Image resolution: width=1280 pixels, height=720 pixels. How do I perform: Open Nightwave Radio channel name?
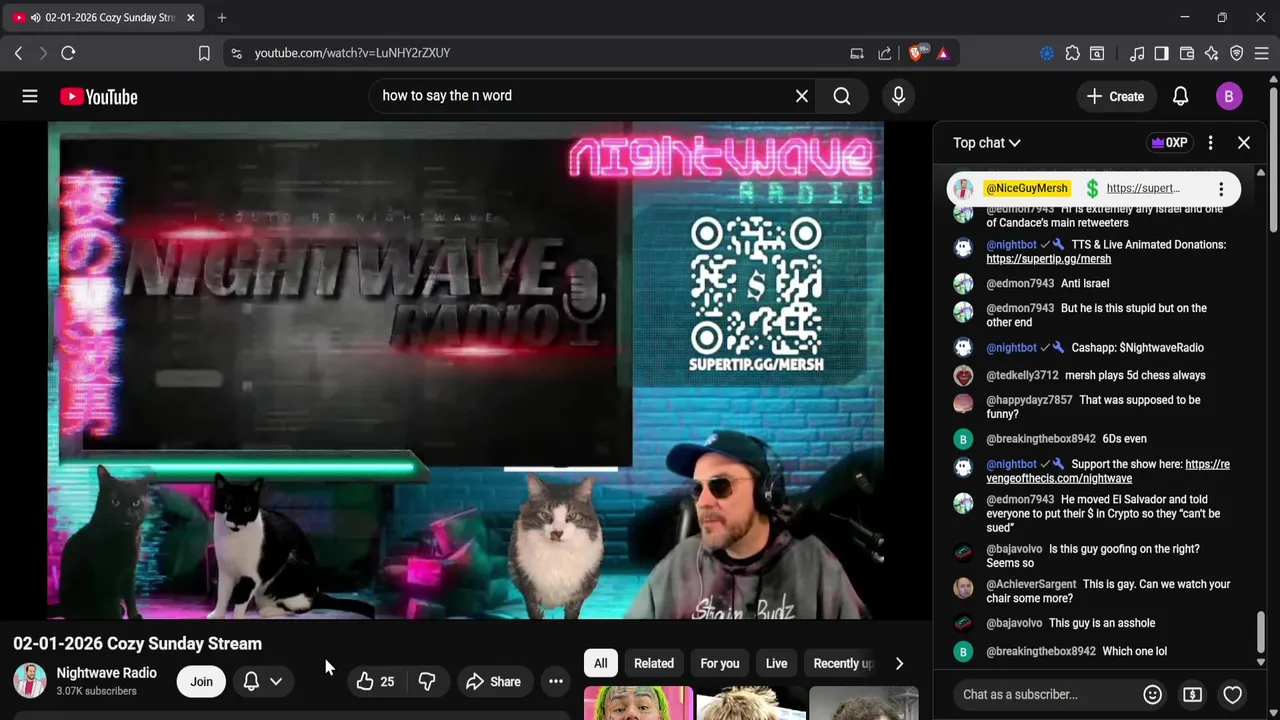pos(106,673)
